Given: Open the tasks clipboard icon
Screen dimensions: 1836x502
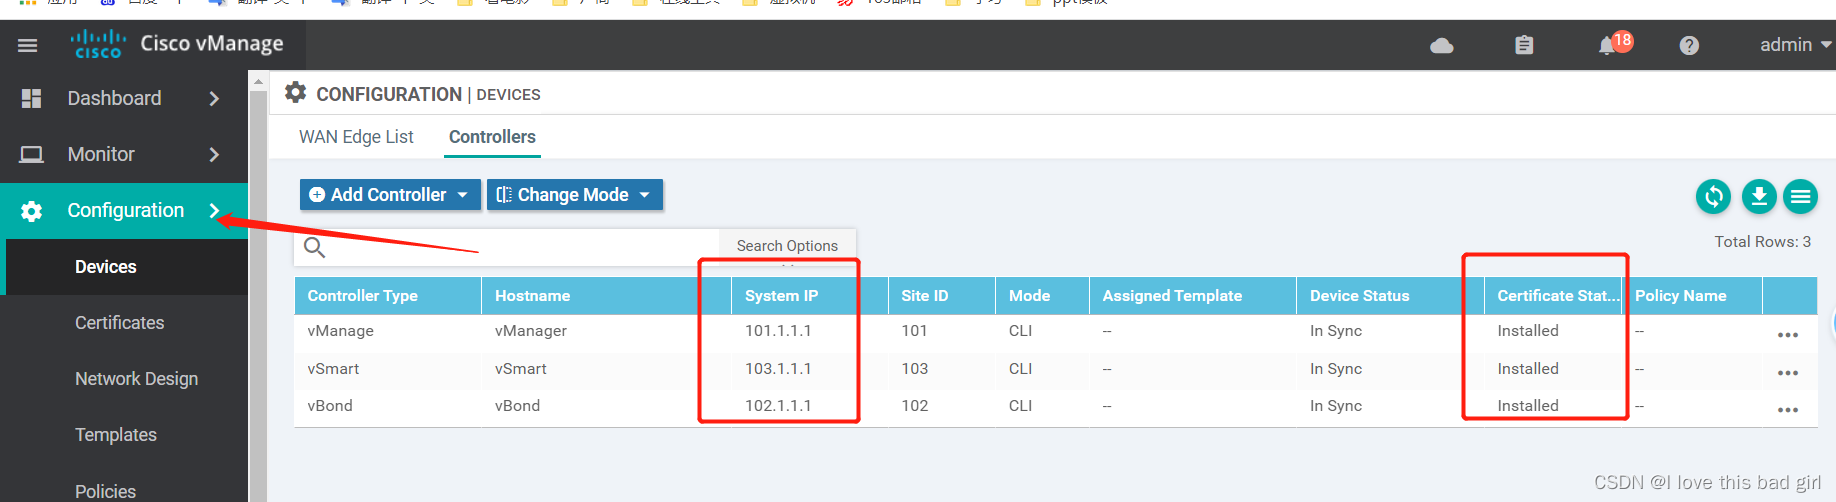Looking at the screenshot, I should 1524,45.
